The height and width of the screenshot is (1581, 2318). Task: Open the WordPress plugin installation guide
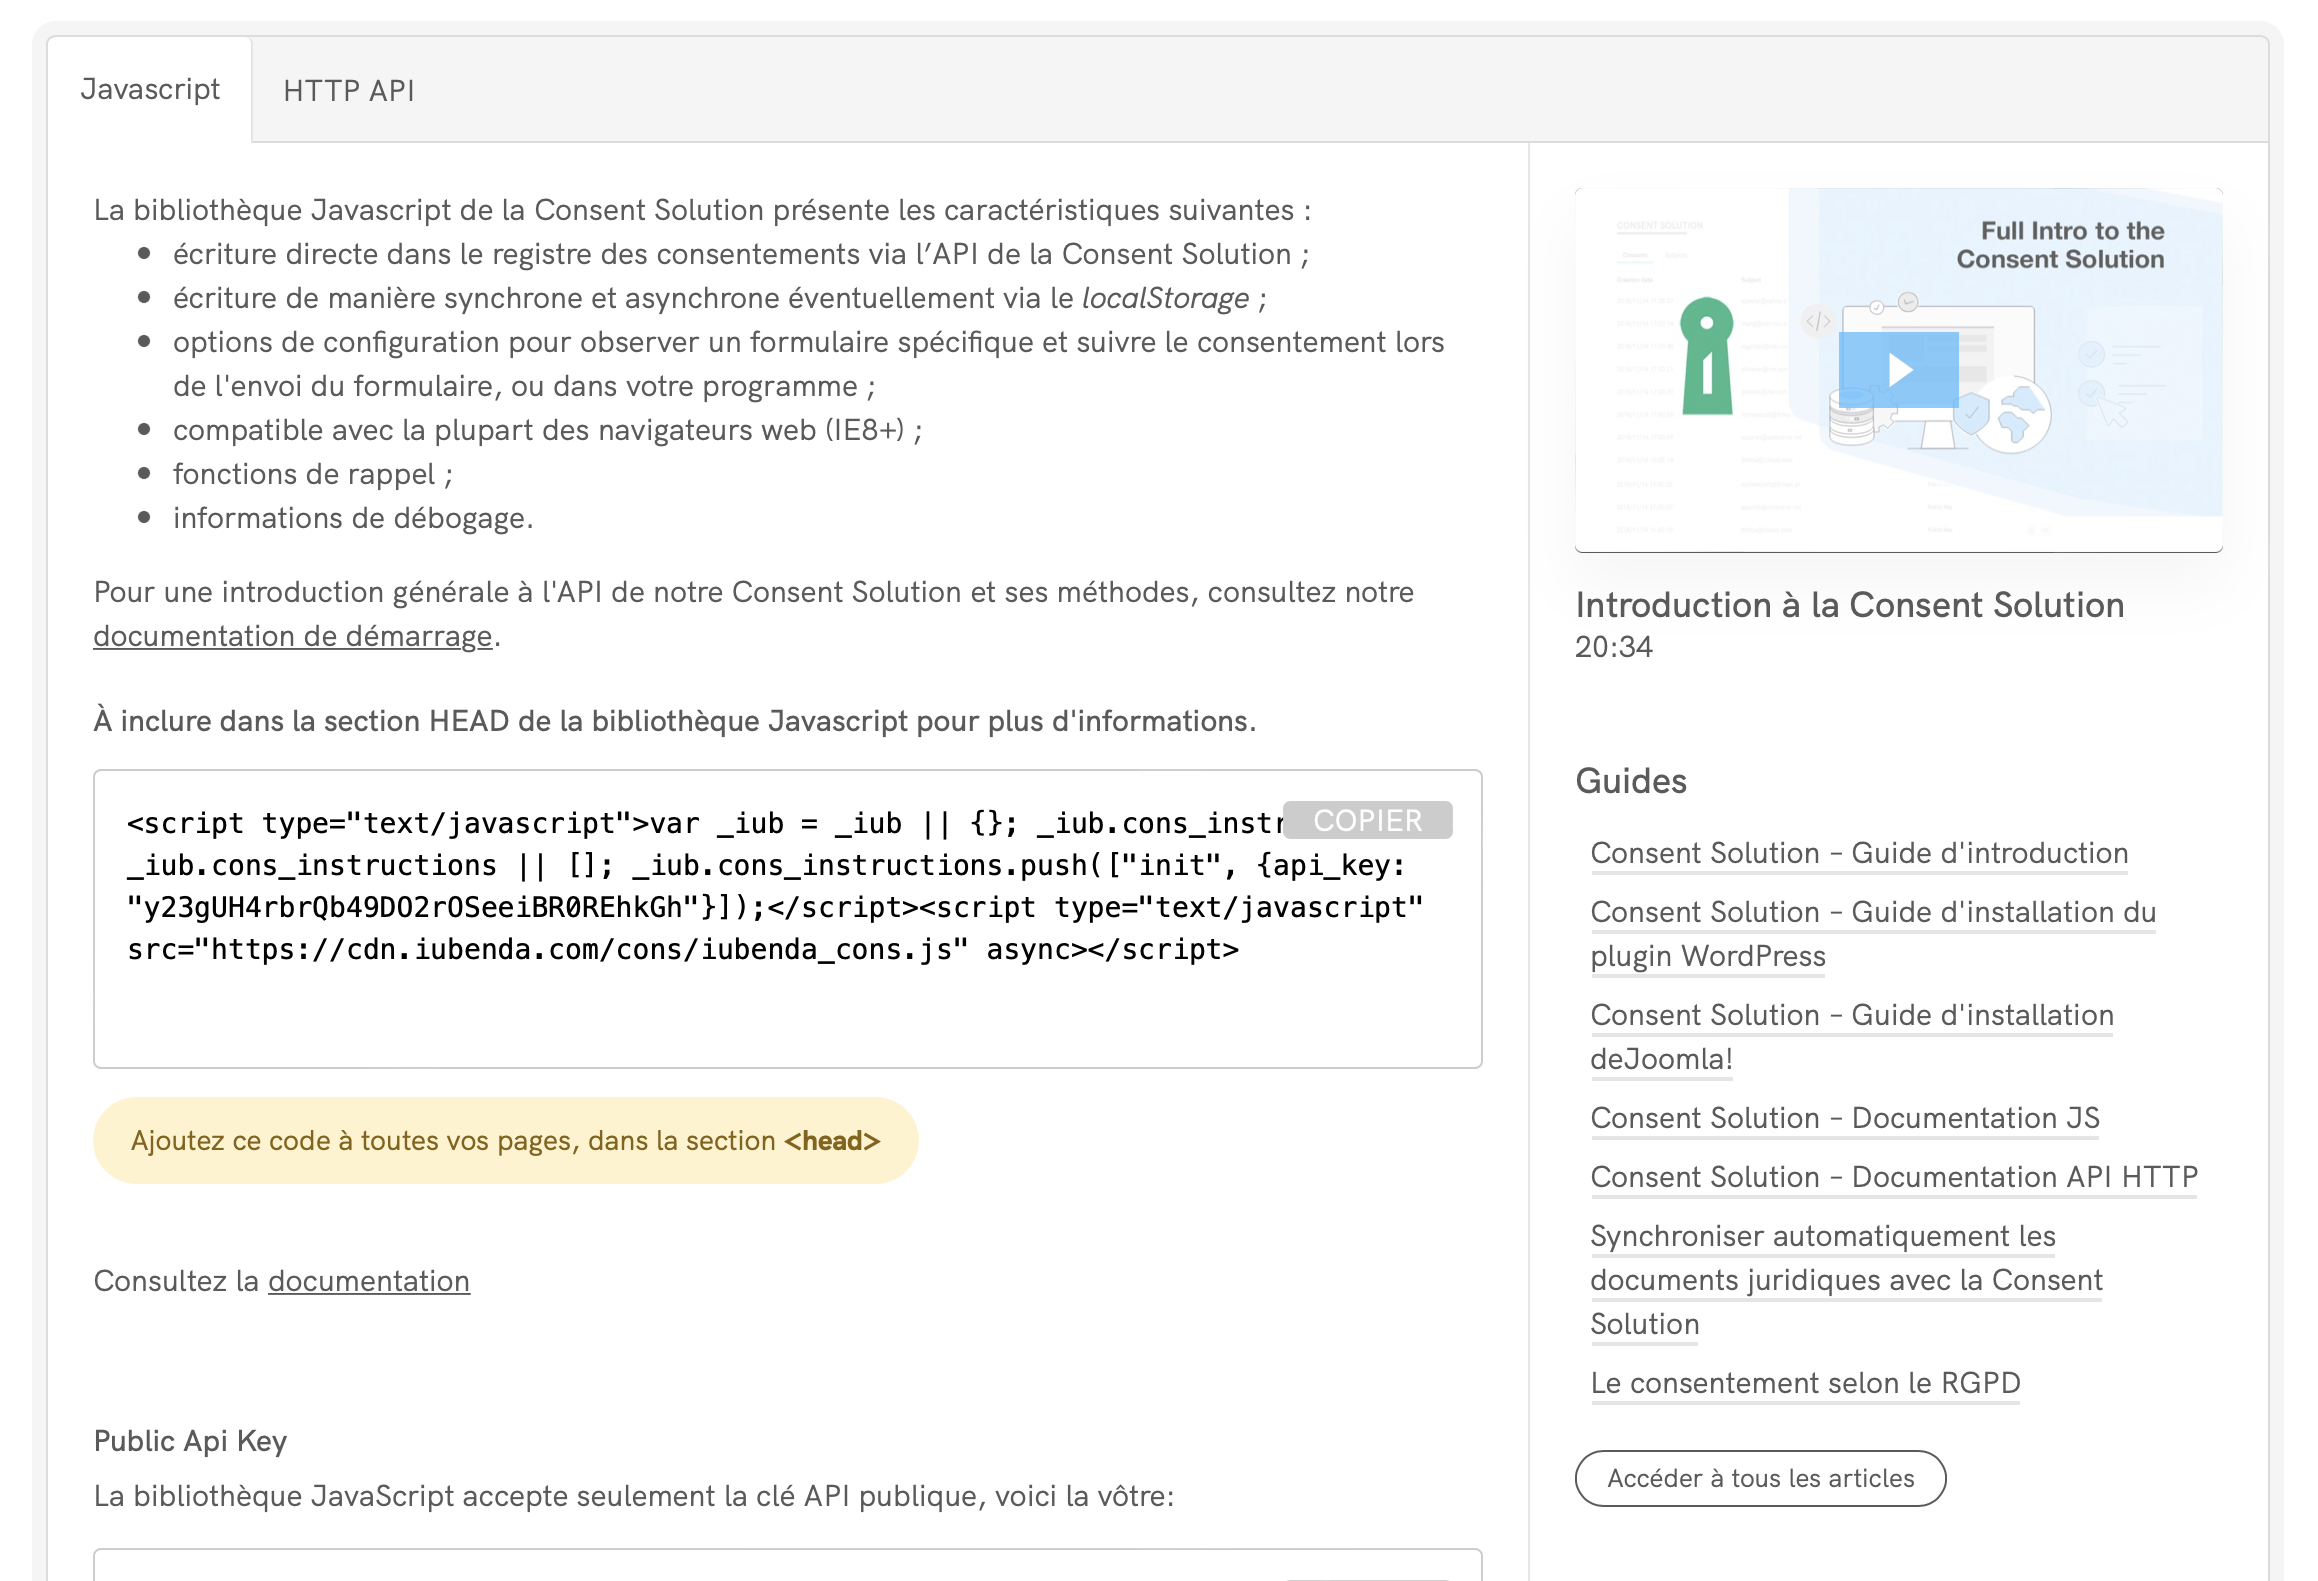point(1872,912)
